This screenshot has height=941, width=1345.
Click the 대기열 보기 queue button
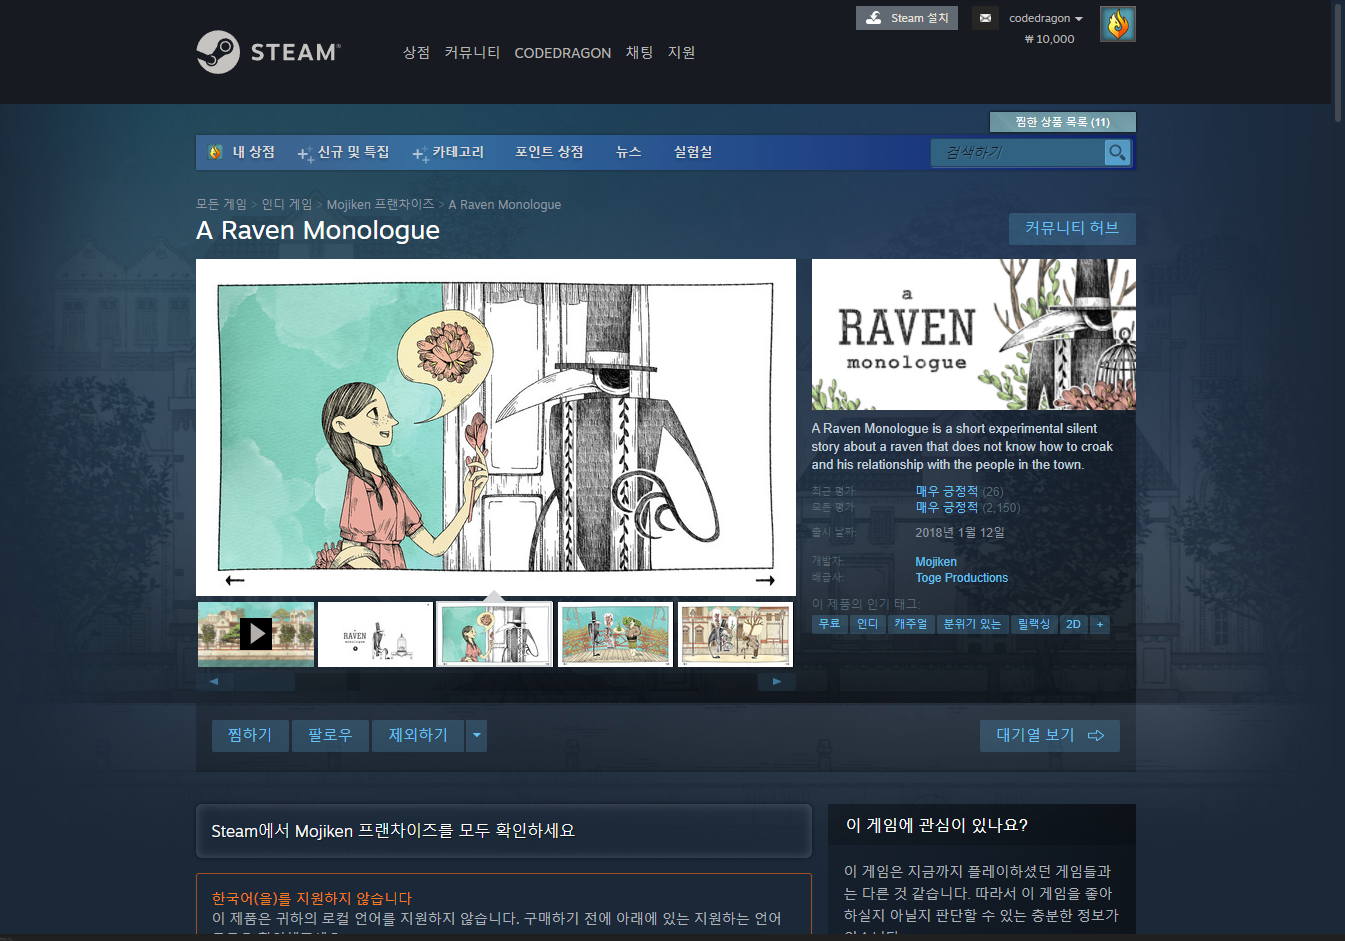click(1050, 735)
